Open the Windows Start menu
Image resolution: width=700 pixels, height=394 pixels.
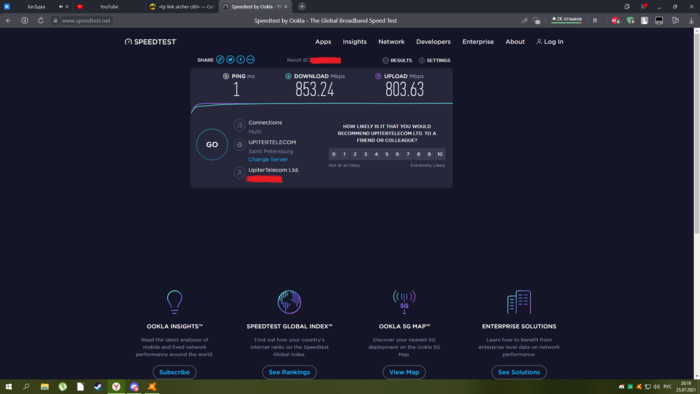point(8,387)
